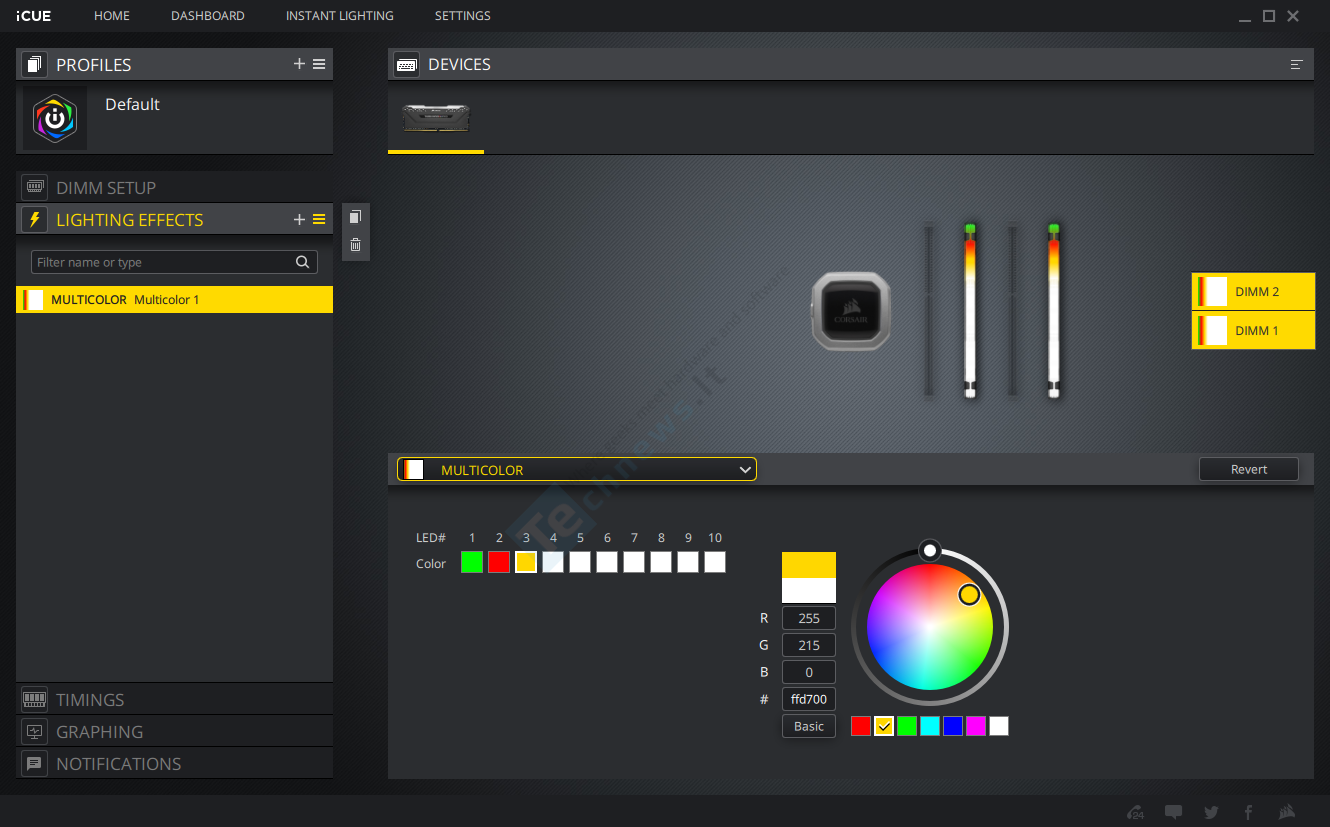Open the Devices panel options icon
The width and height of the screenshot is (1330, 827).
(1297, 64)
